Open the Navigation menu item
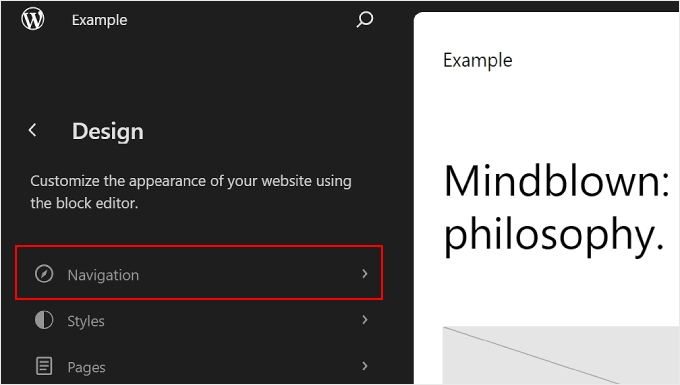 pos(199,274)
